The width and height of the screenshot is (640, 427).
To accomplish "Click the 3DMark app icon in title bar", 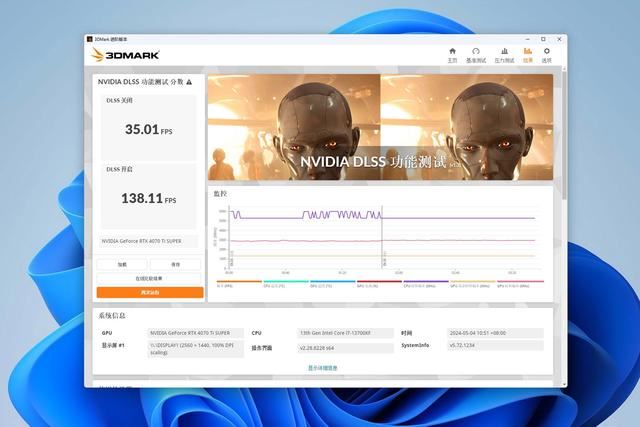I will pyautogui.click(x=90, y=39).
